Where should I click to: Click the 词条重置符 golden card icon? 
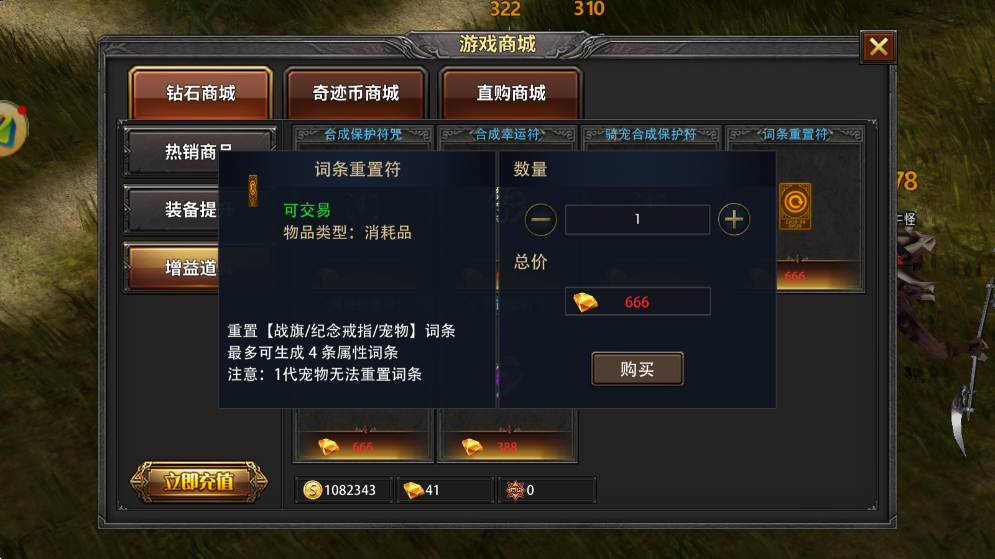point(795,206)
